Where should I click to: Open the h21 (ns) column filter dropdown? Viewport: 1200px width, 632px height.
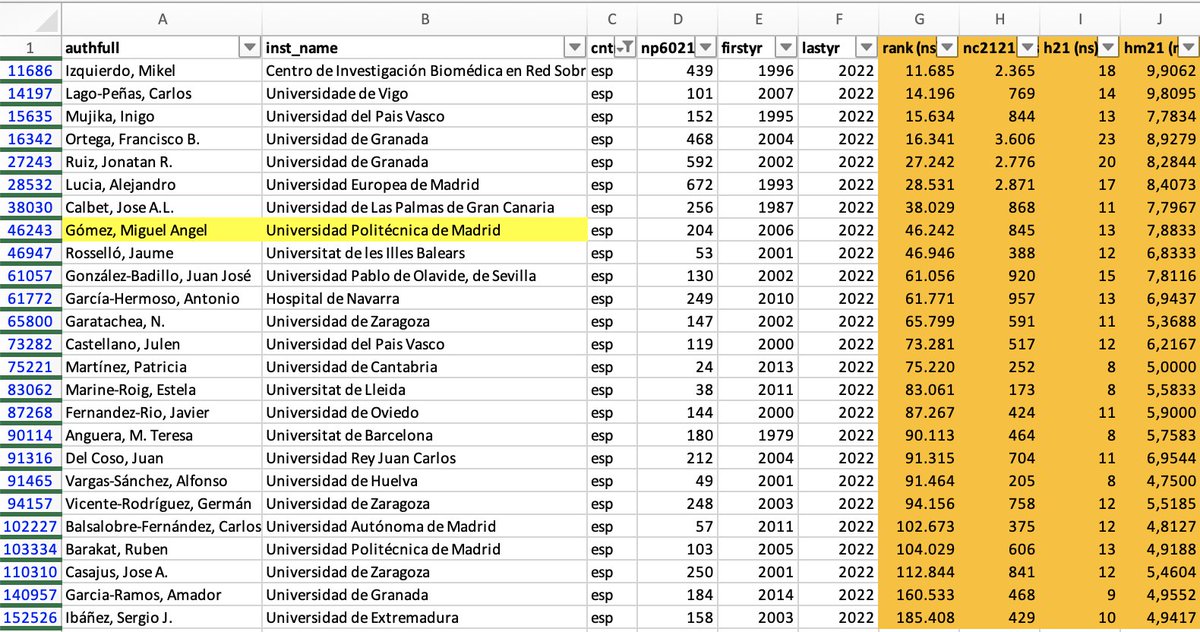[1108, 48]
